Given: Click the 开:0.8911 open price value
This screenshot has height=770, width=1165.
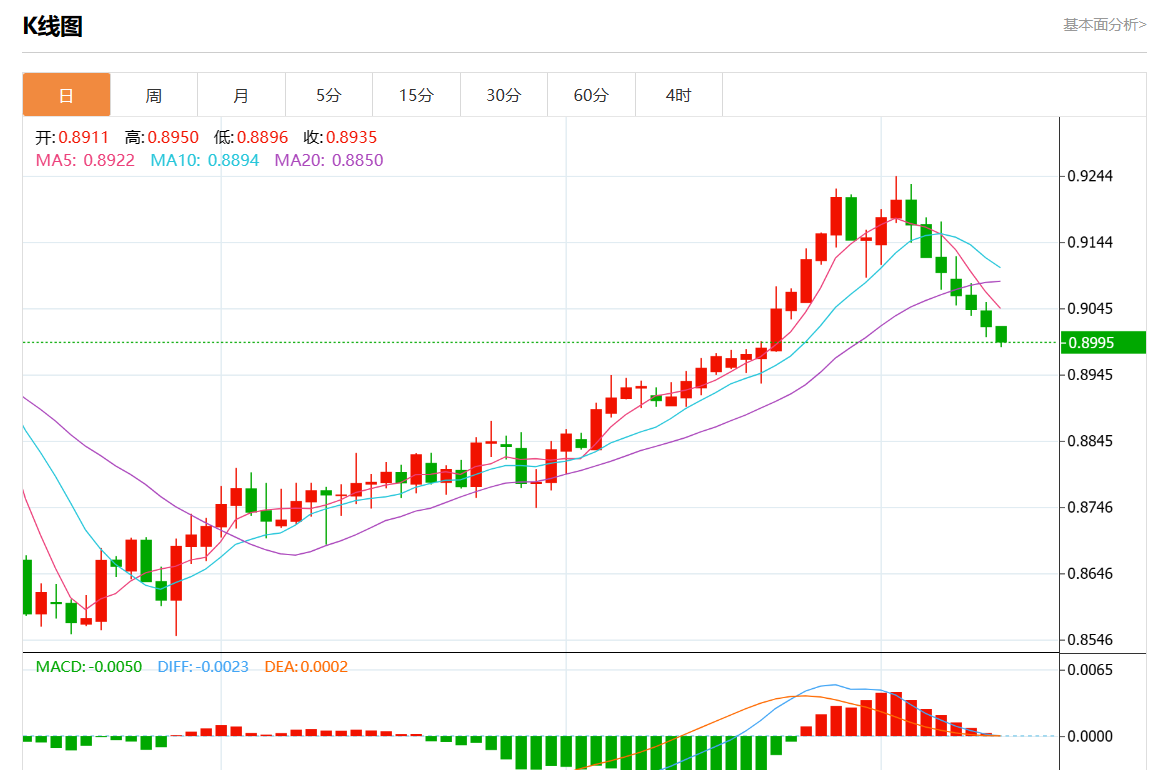Looking at the screenshot, I should [x=72, y=138].
